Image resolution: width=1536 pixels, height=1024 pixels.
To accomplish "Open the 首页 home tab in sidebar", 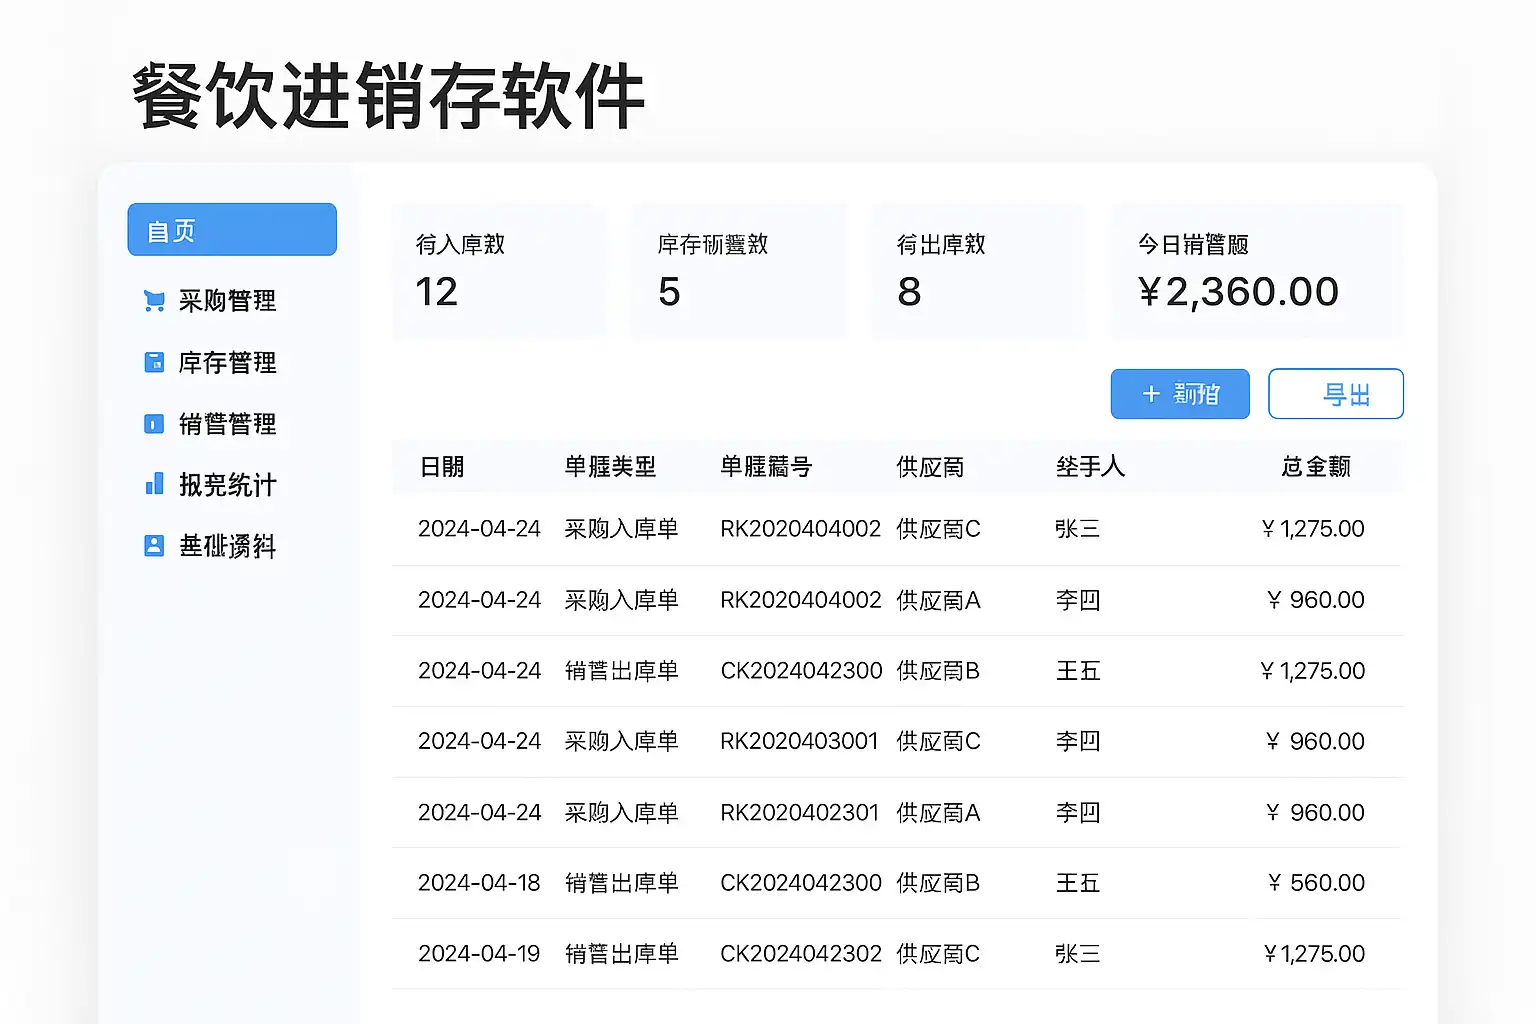I will (x=232, y=230).
